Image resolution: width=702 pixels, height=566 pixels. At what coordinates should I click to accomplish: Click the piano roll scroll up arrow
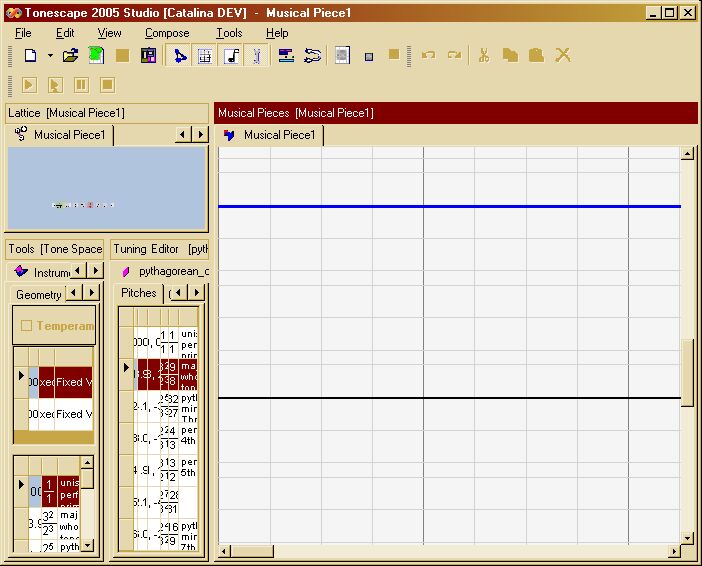pos(687,154)
